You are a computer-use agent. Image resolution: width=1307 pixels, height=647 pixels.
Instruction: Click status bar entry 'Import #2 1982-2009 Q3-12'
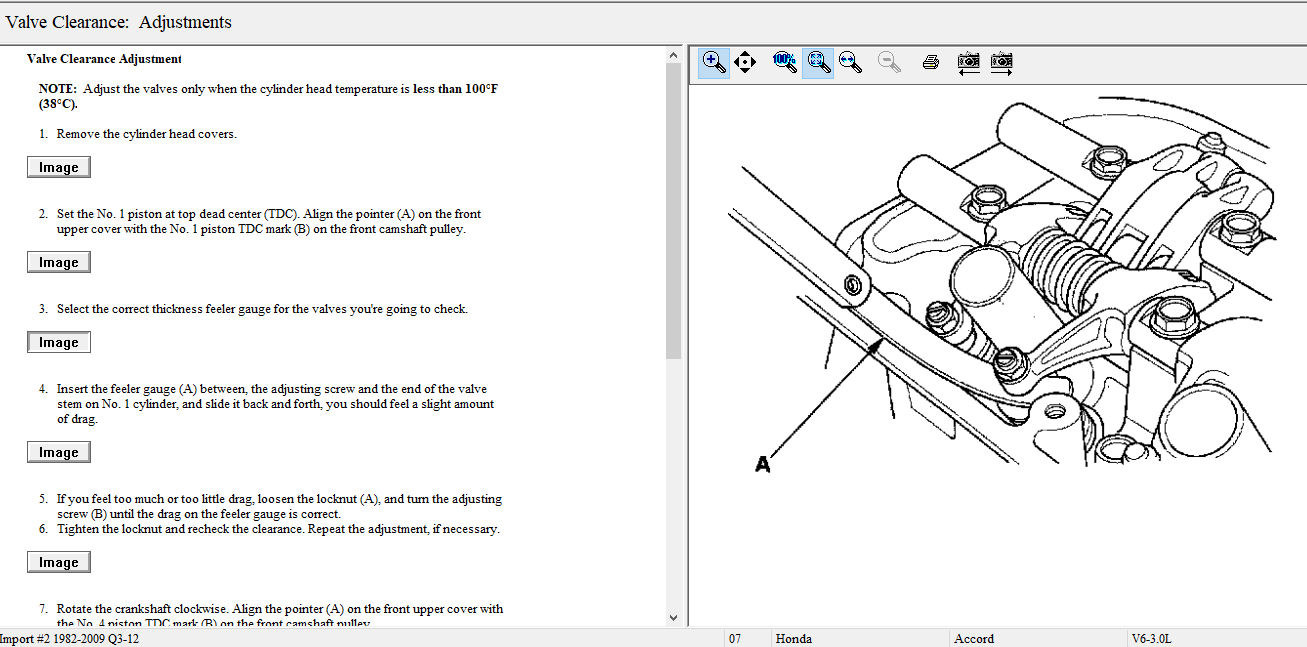pos(70,638)
